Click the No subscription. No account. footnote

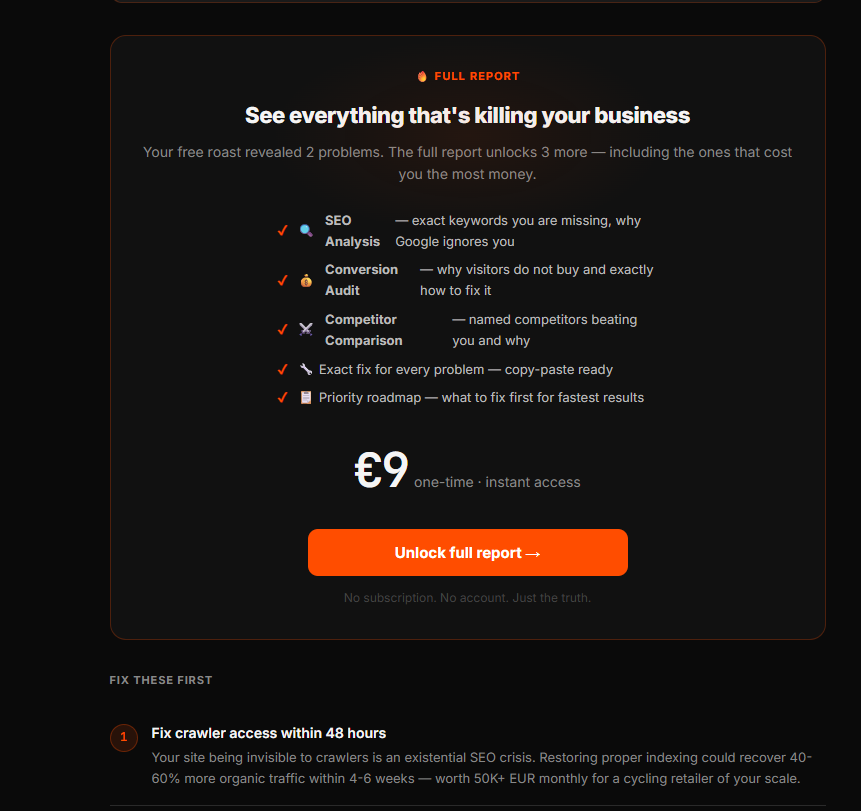[467, 597]
